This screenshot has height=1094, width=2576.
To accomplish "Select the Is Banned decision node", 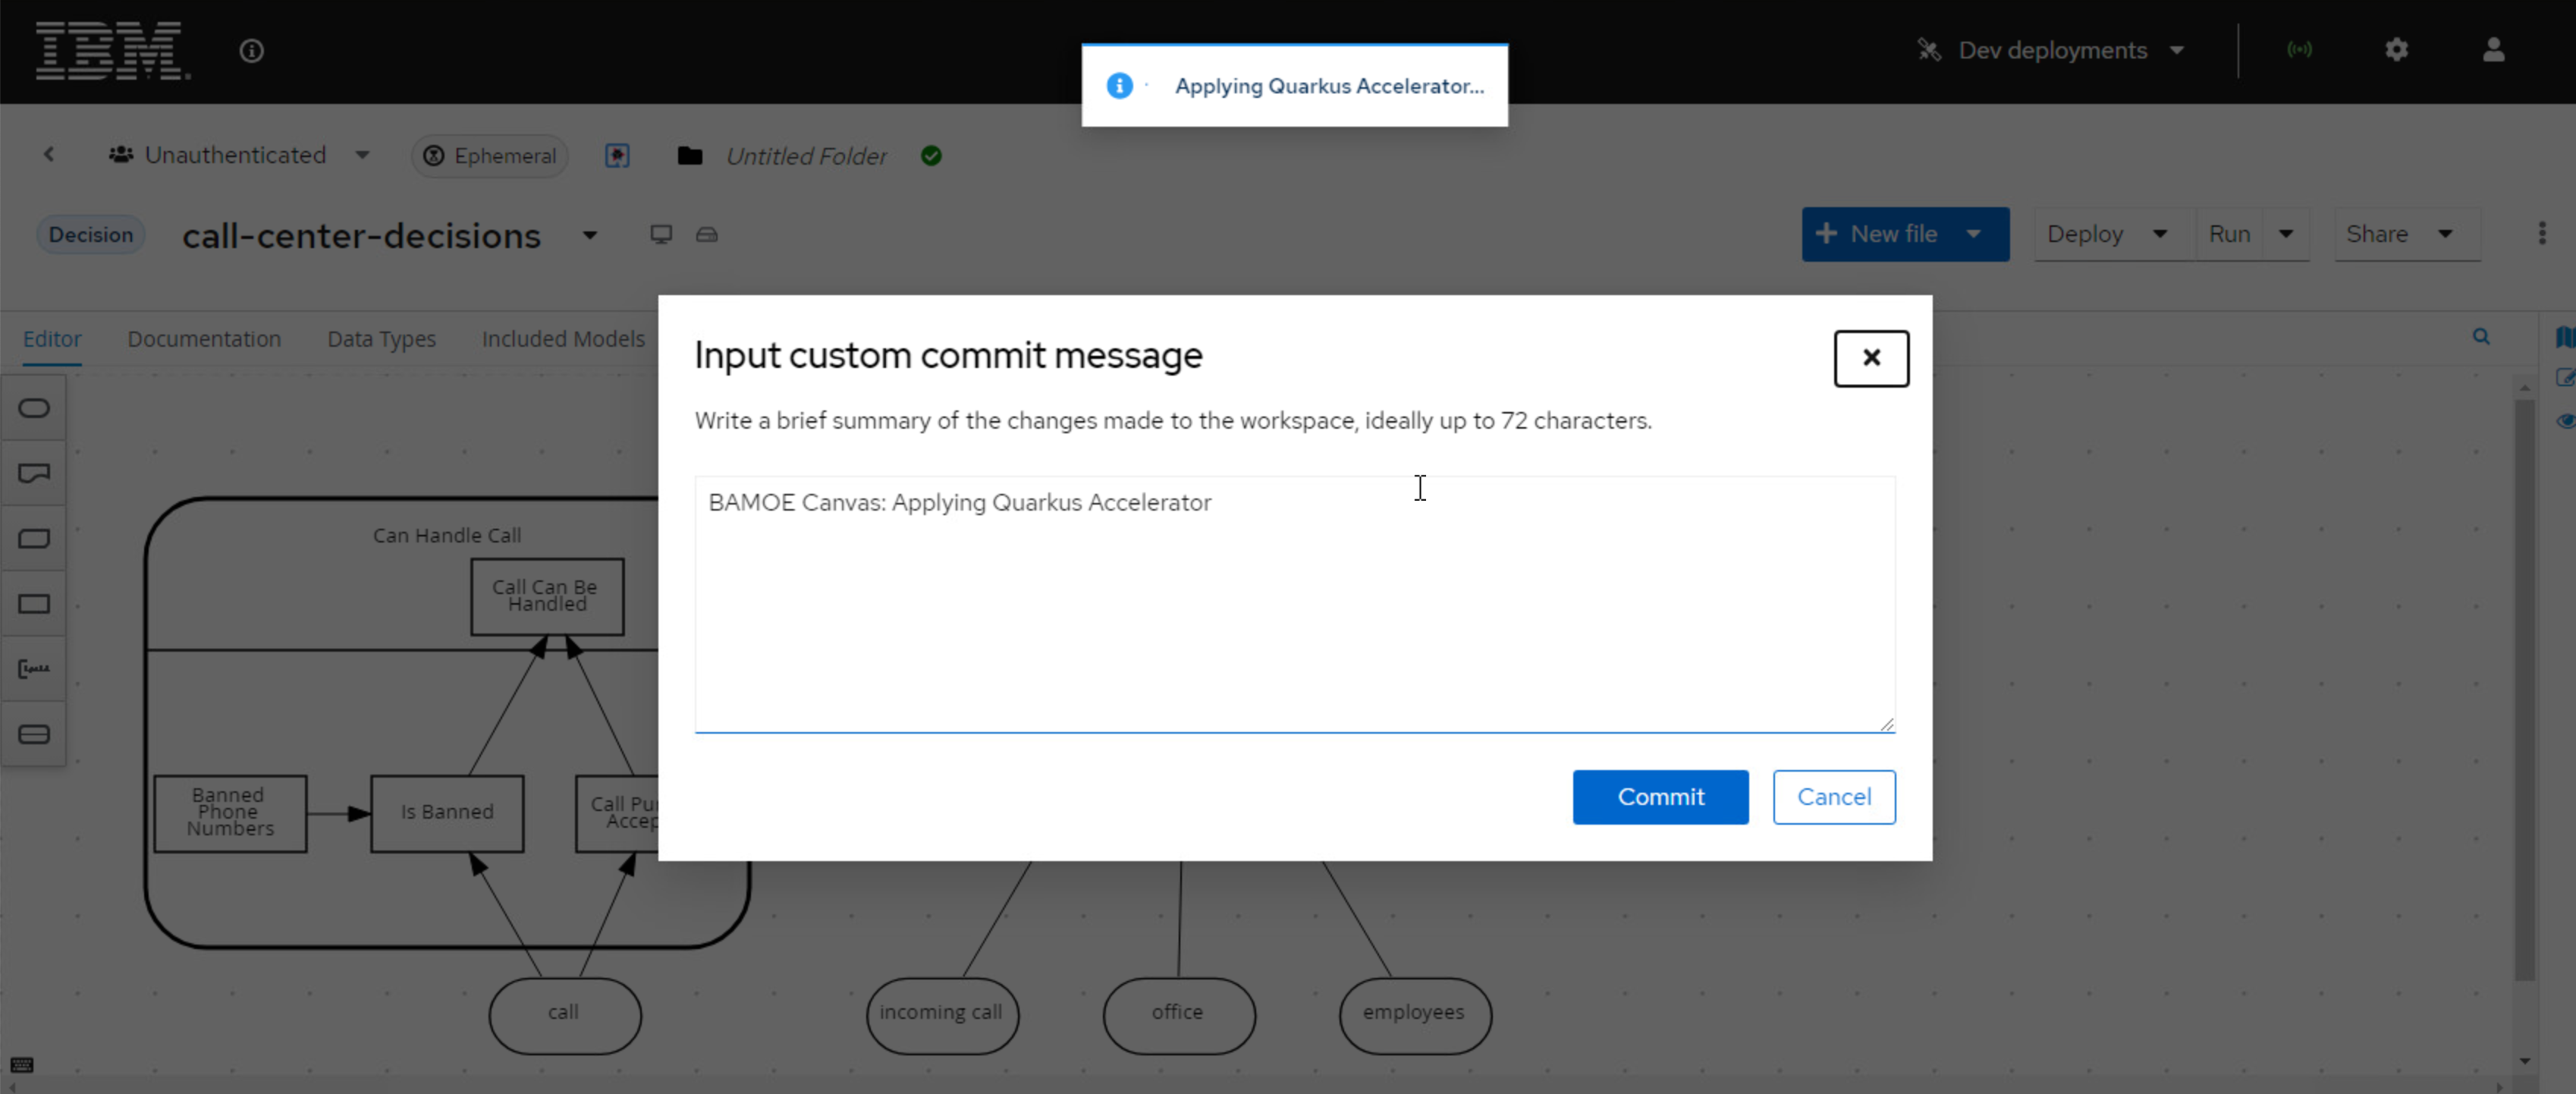I will pos(447,813).
